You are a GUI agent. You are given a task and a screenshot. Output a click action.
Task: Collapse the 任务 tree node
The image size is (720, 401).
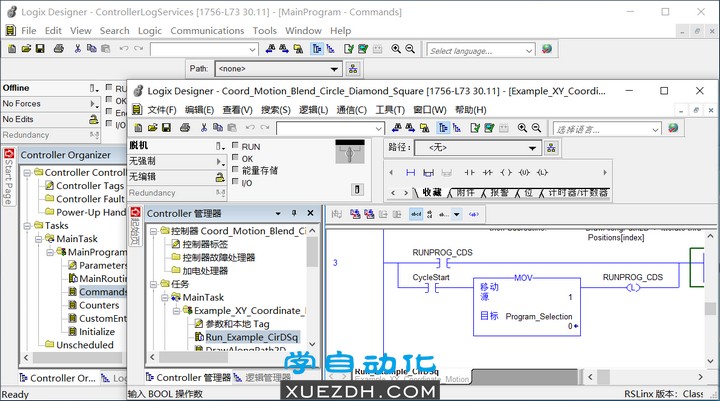coord(153,284)
